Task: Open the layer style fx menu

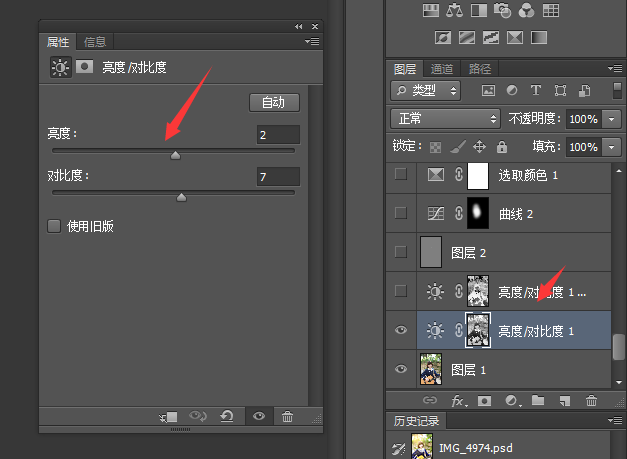Action: click(459, 401)
